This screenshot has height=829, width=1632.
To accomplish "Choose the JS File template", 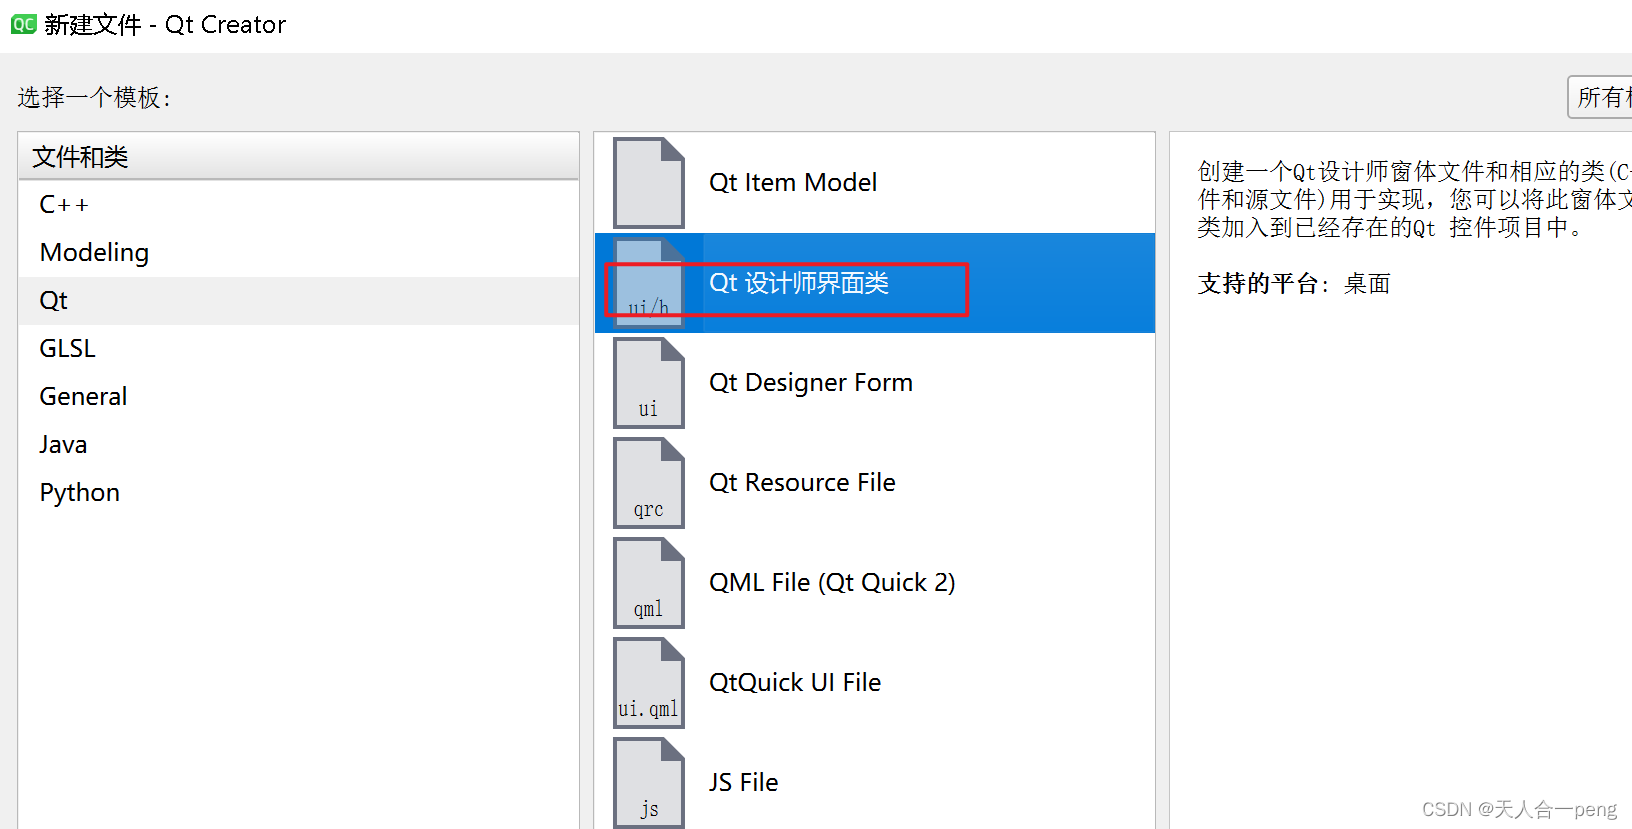I will (x=875, y=781).
